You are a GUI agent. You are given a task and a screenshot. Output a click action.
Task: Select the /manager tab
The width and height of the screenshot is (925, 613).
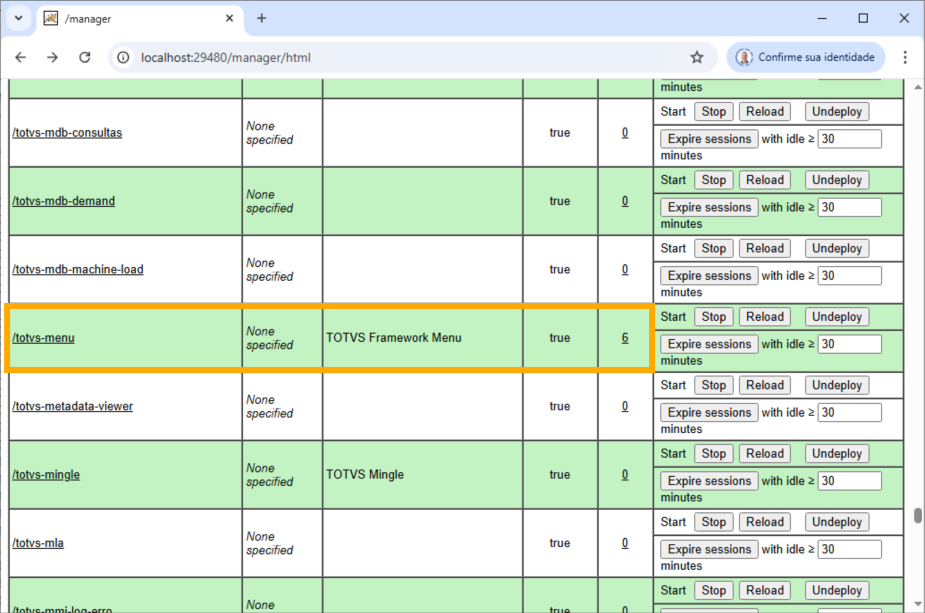140,18
